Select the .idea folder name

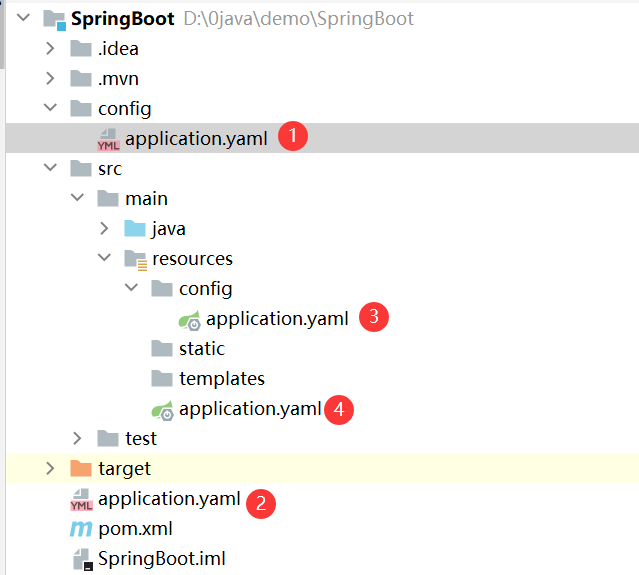118,49
